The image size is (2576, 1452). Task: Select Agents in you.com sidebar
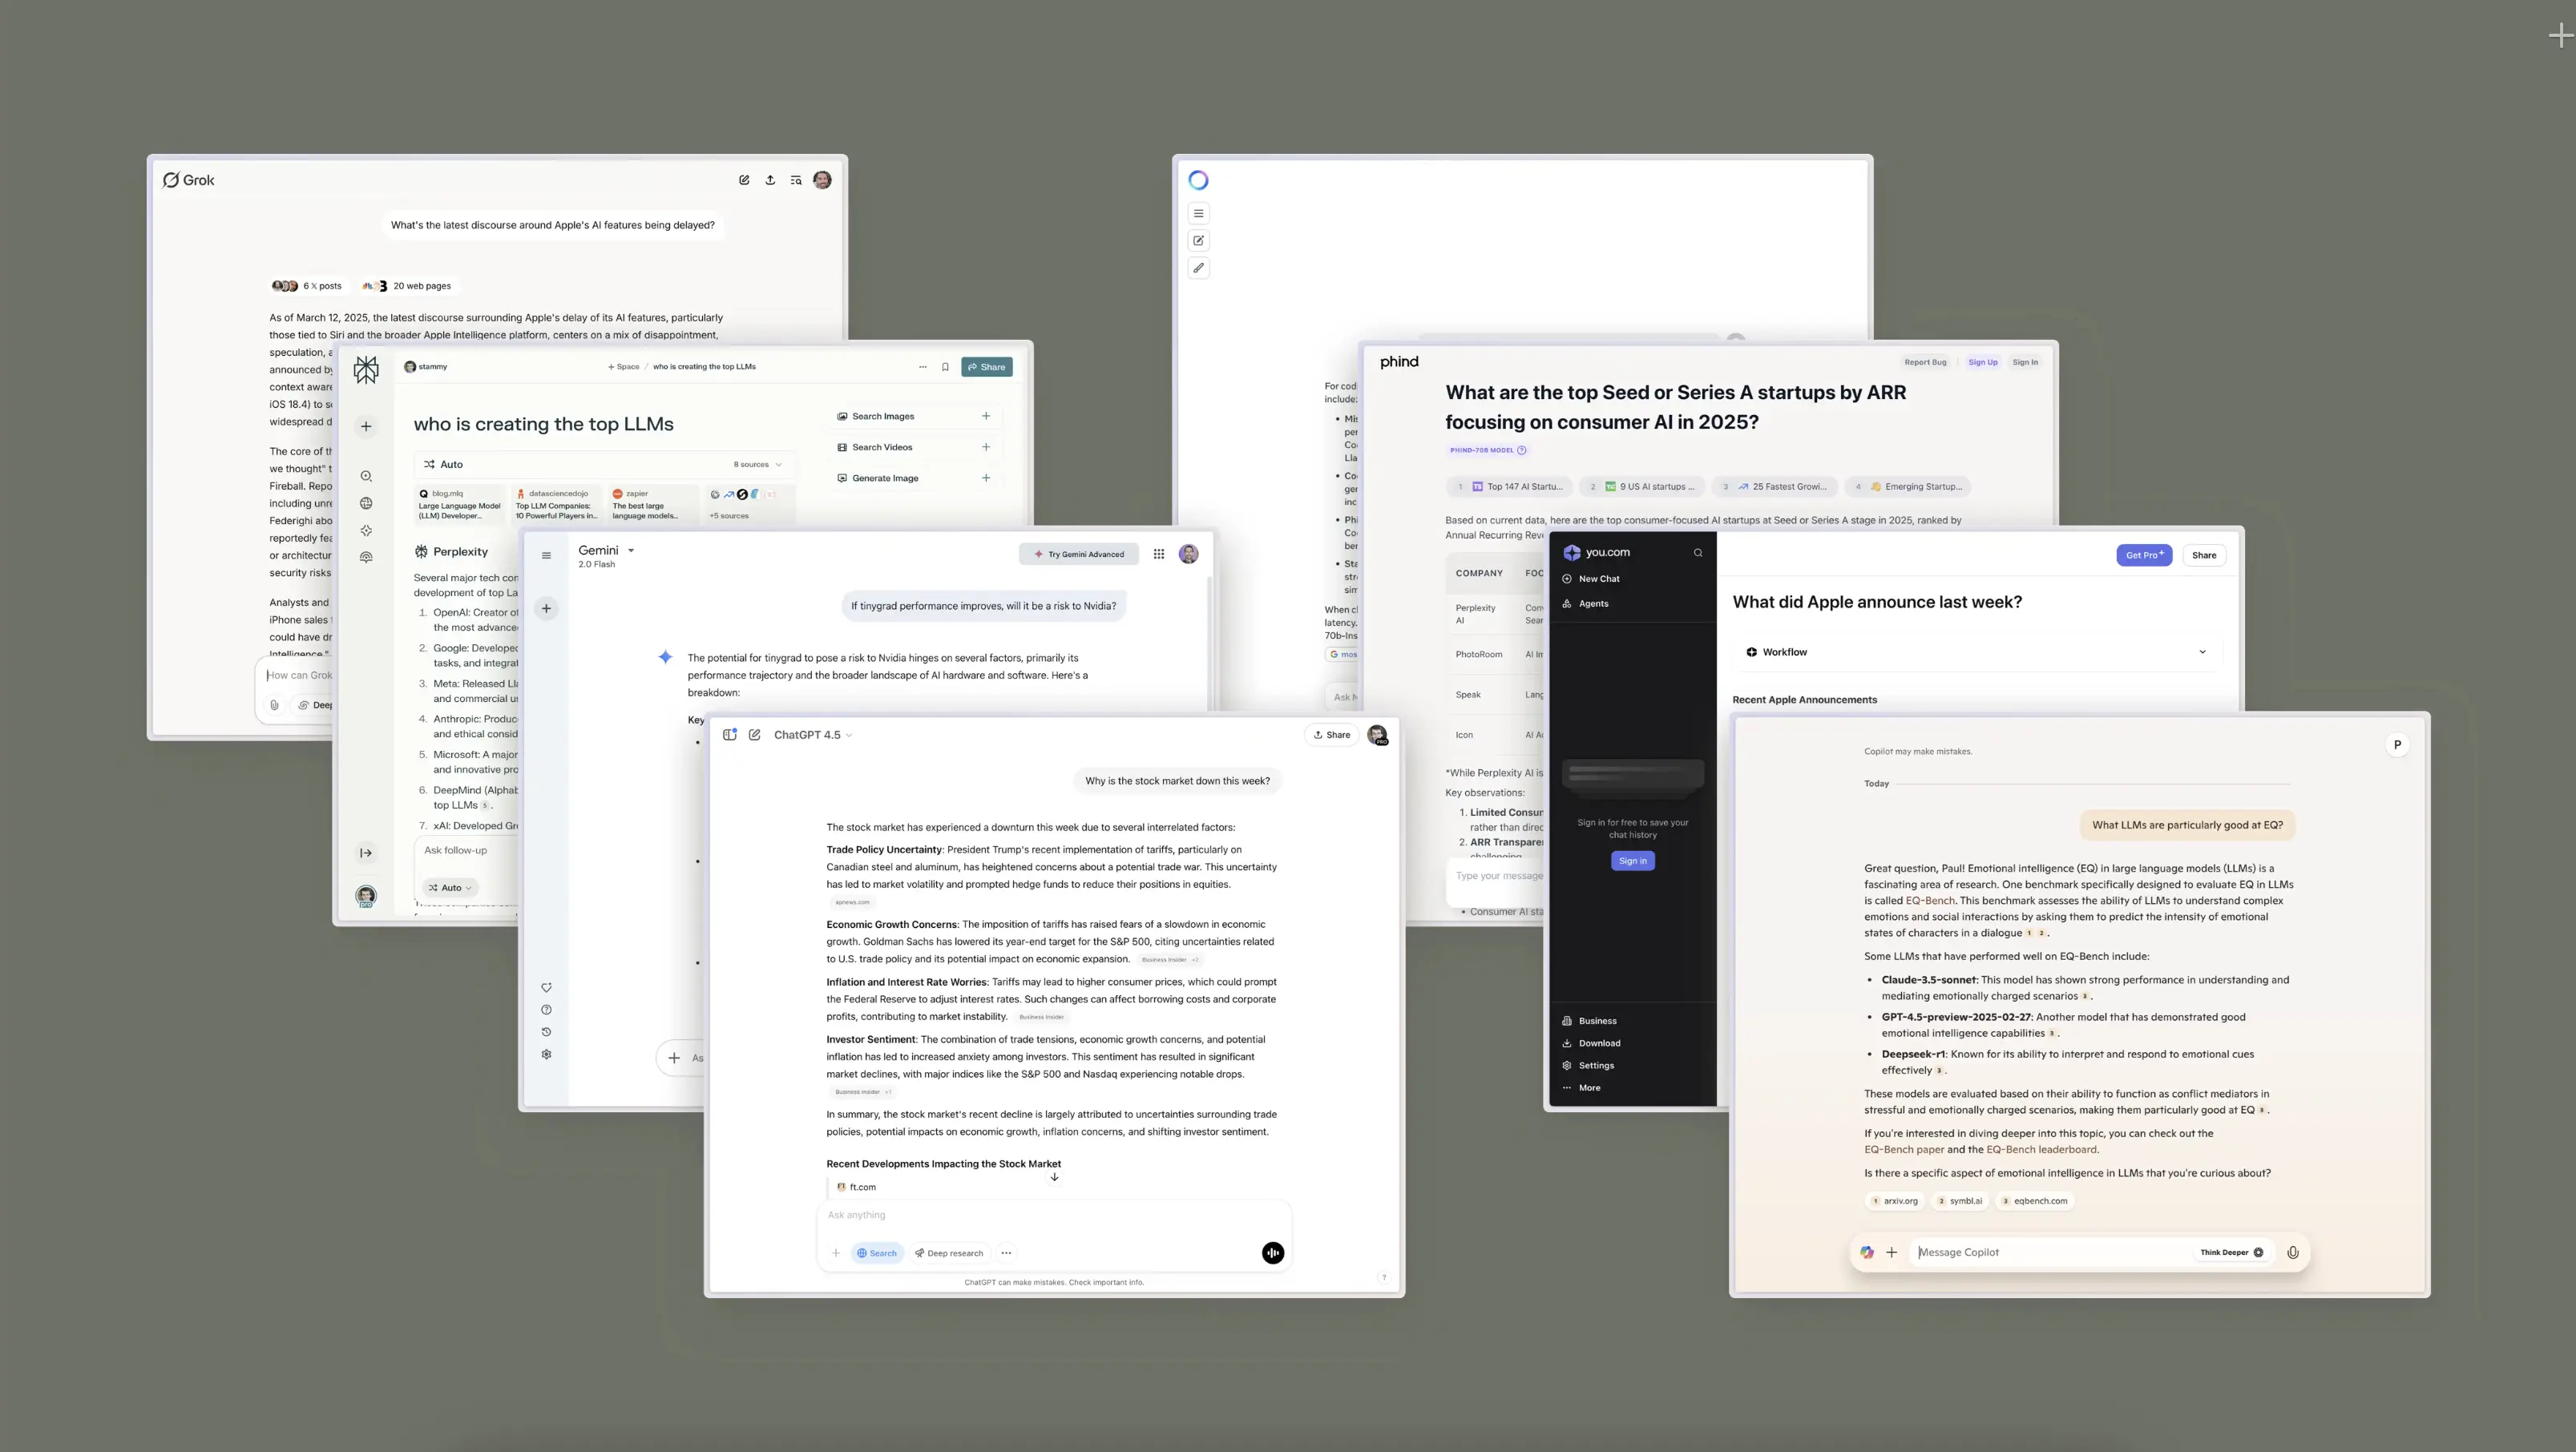click(x=1593, y=604)
